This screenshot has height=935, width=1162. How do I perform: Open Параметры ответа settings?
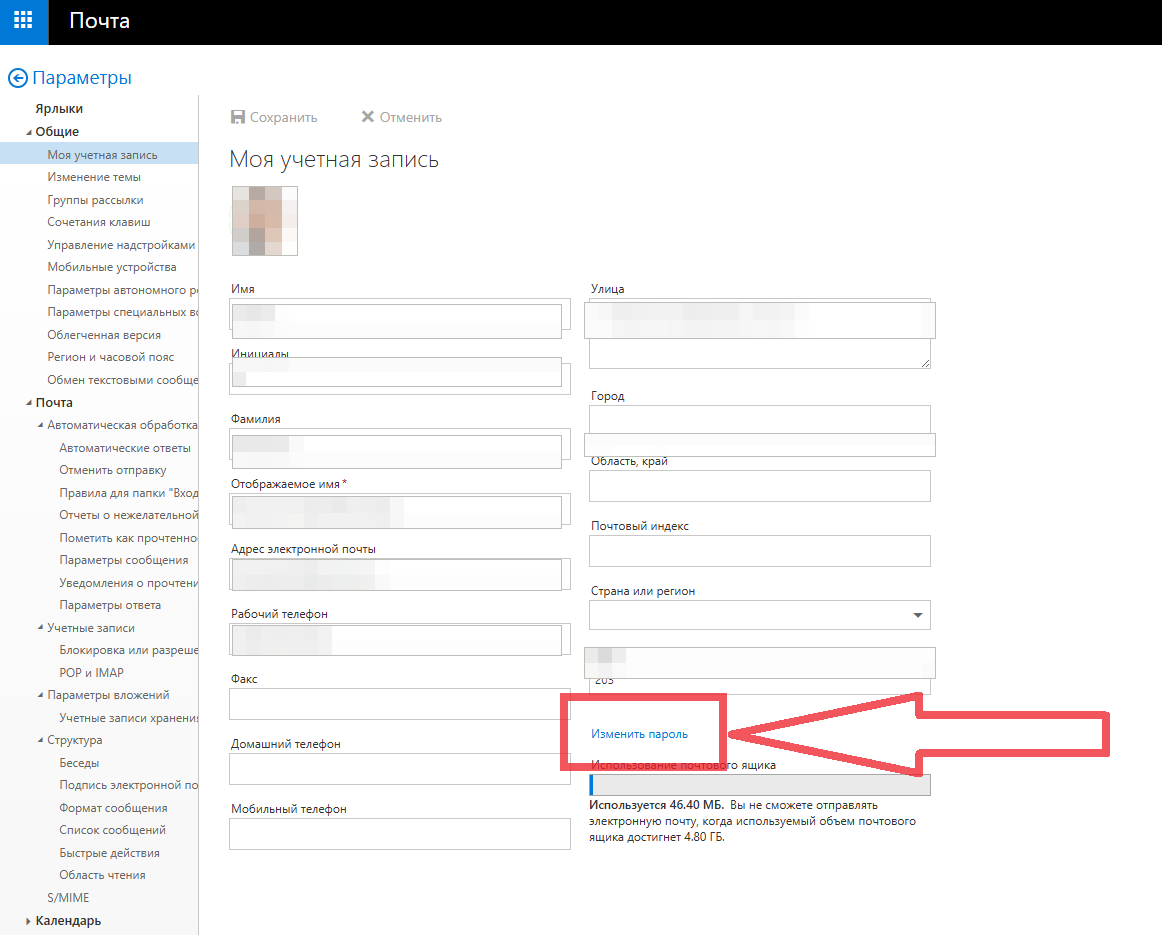tap(110, 605)
